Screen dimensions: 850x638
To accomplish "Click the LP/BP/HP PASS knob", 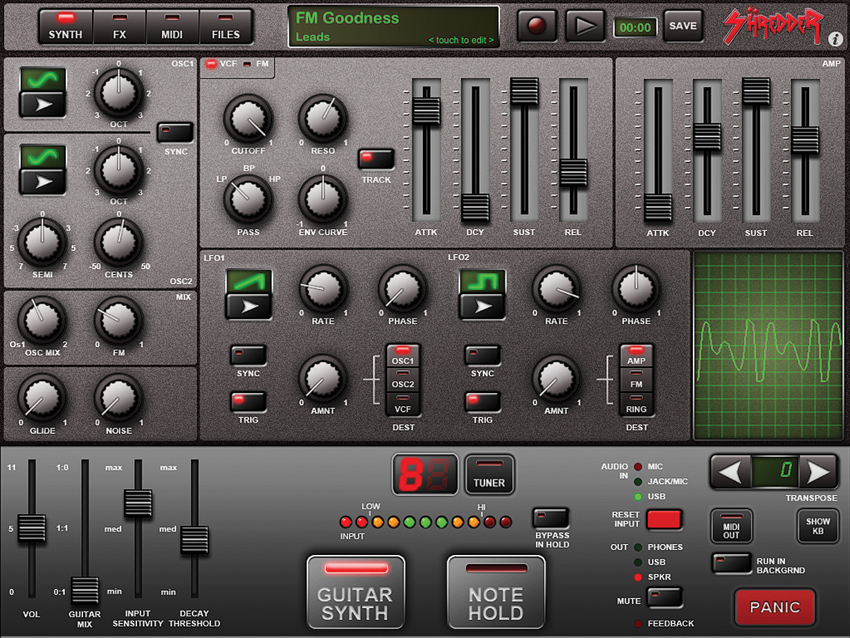I will tap(248, 199).
